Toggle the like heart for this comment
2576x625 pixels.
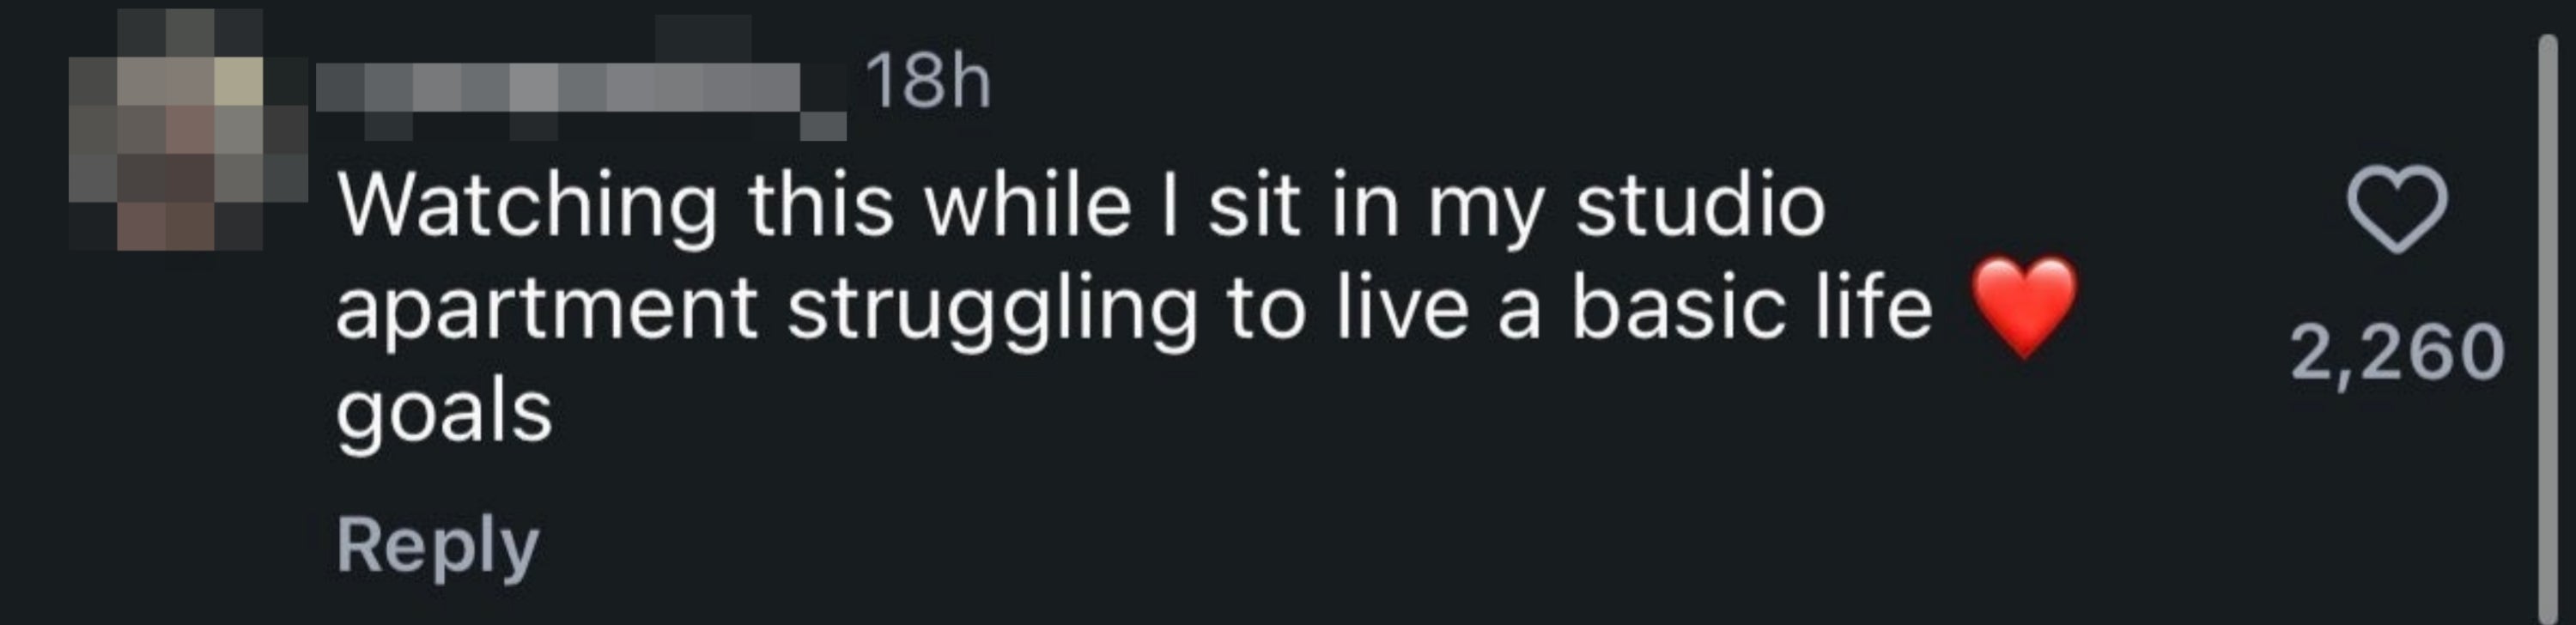point(2397,209)
